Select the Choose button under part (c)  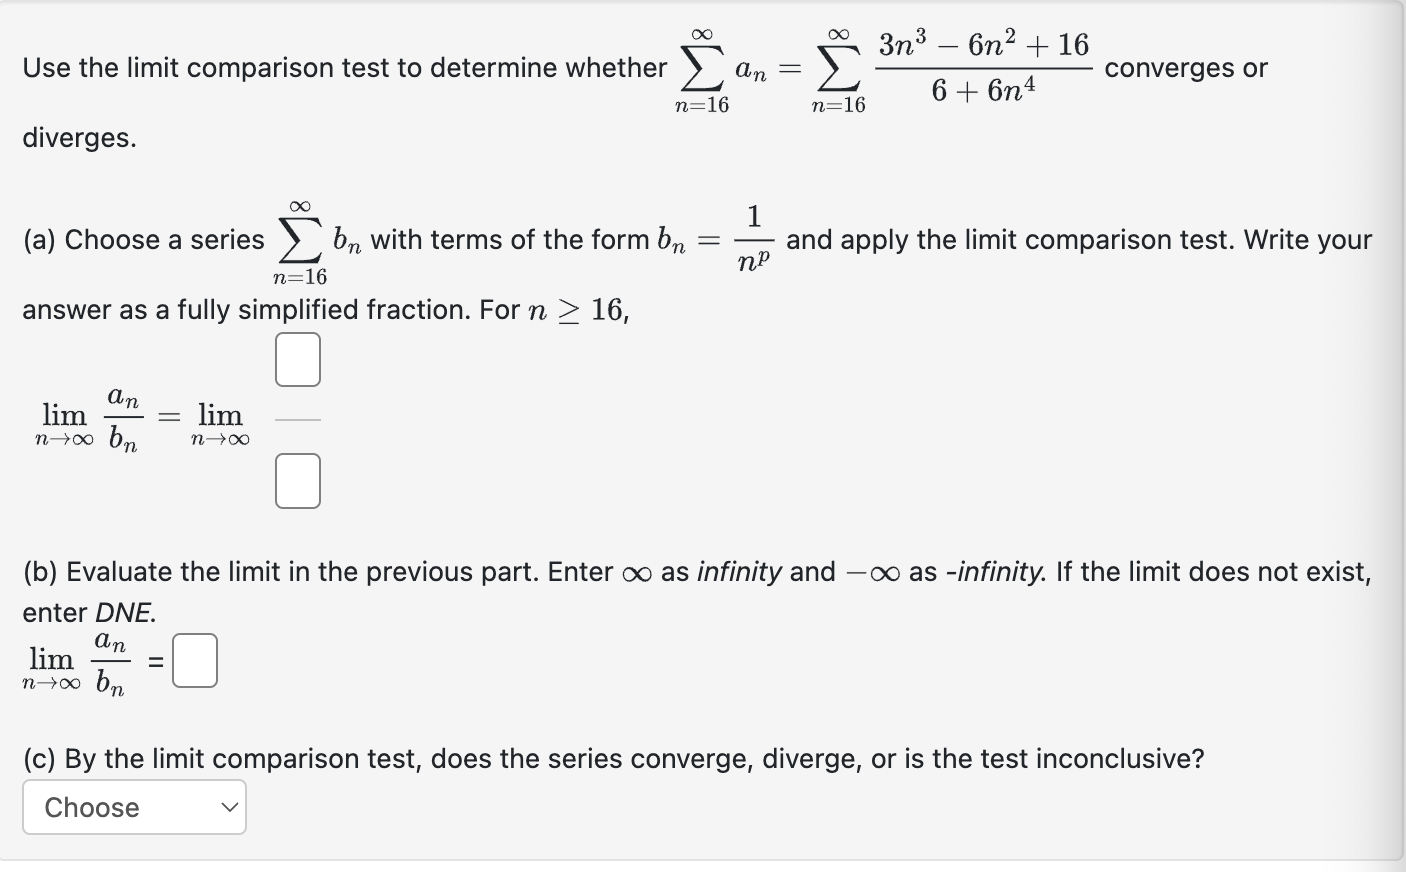pos(133,807)
